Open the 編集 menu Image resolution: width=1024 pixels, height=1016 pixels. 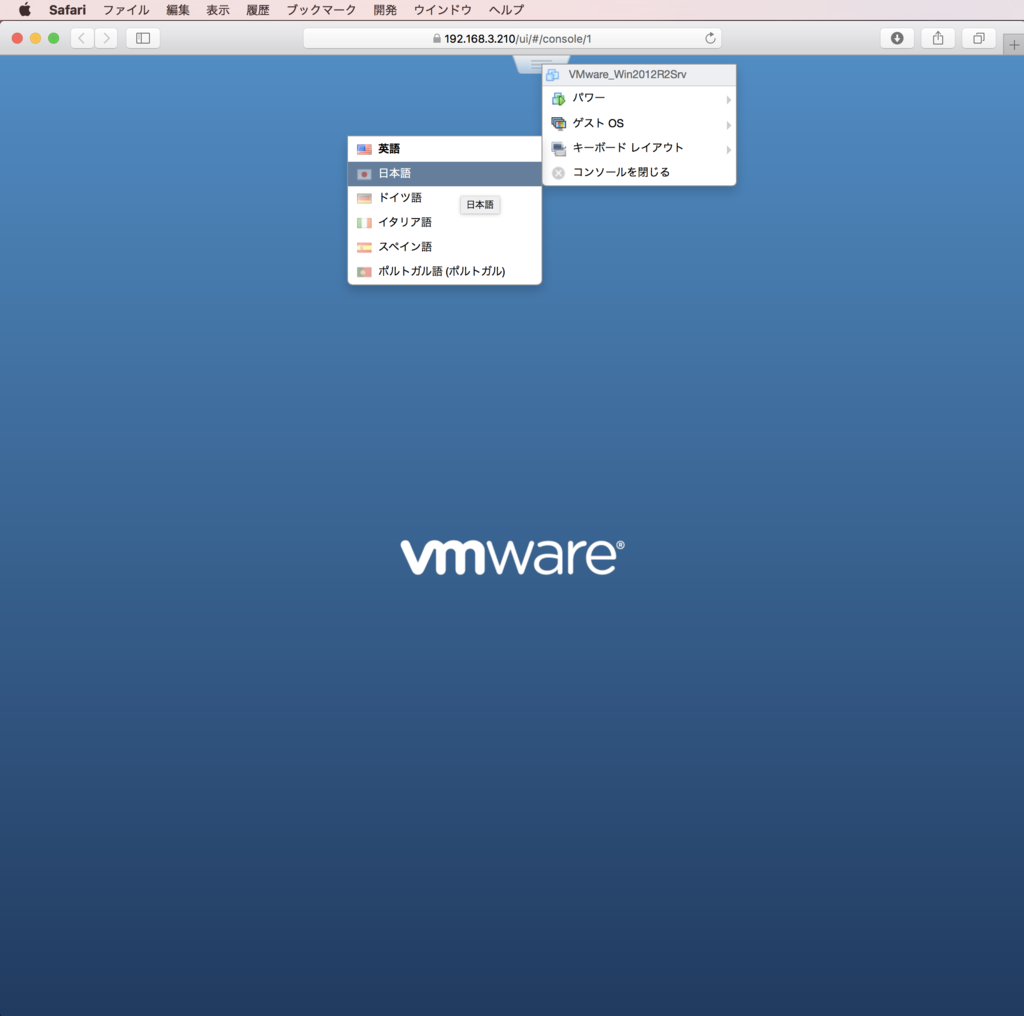[178, 10]
